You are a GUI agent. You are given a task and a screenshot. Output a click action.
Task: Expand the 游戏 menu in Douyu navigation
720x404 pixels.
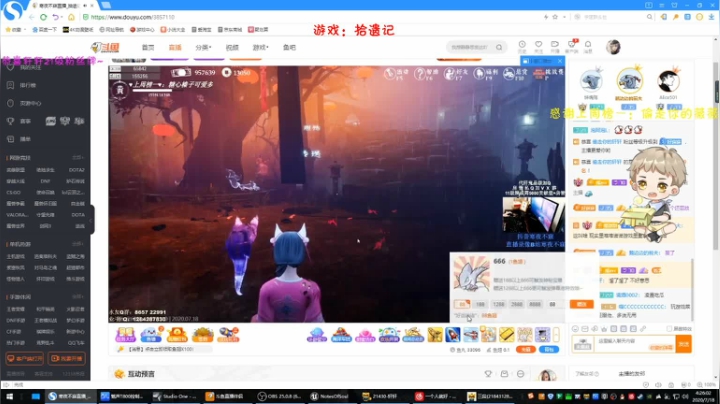[260, 47]
